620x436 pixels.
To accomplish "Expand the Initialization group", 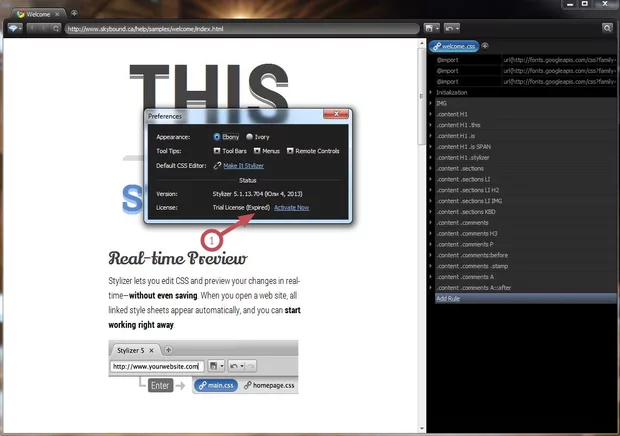I will tap(431, 92).
